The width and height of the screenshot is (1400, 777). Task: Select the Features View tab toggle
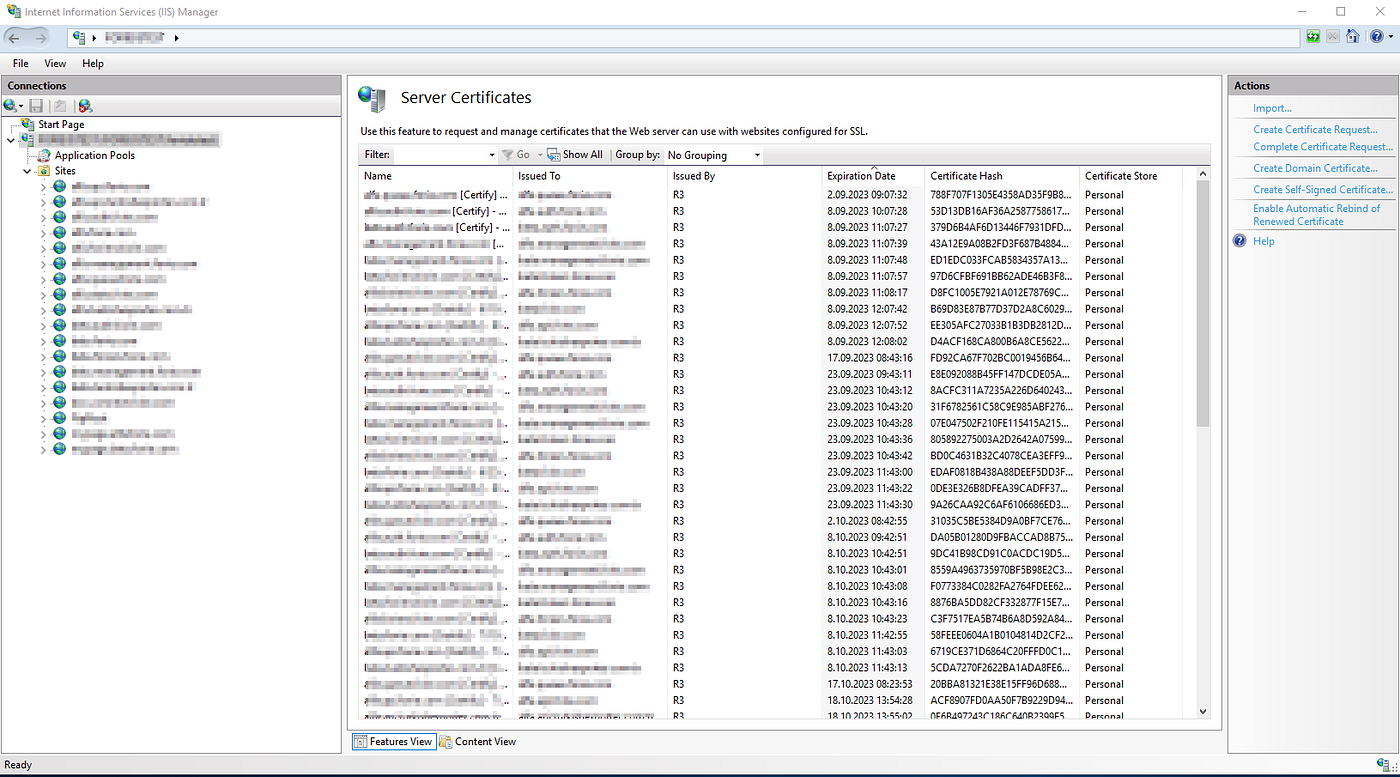tap(392, 741)
